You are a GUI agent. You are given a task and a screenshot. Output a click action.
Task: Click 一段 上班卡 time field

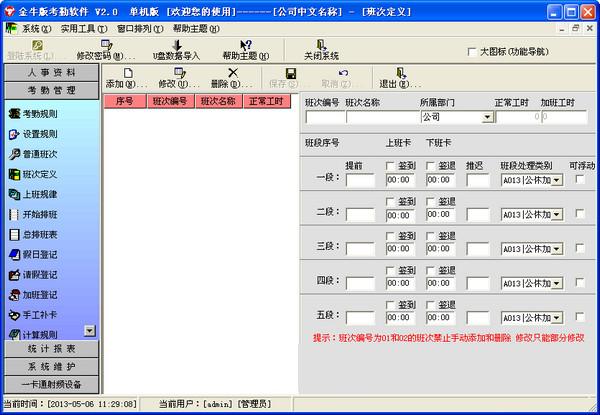pyautogui.click(x=400, y=180)
